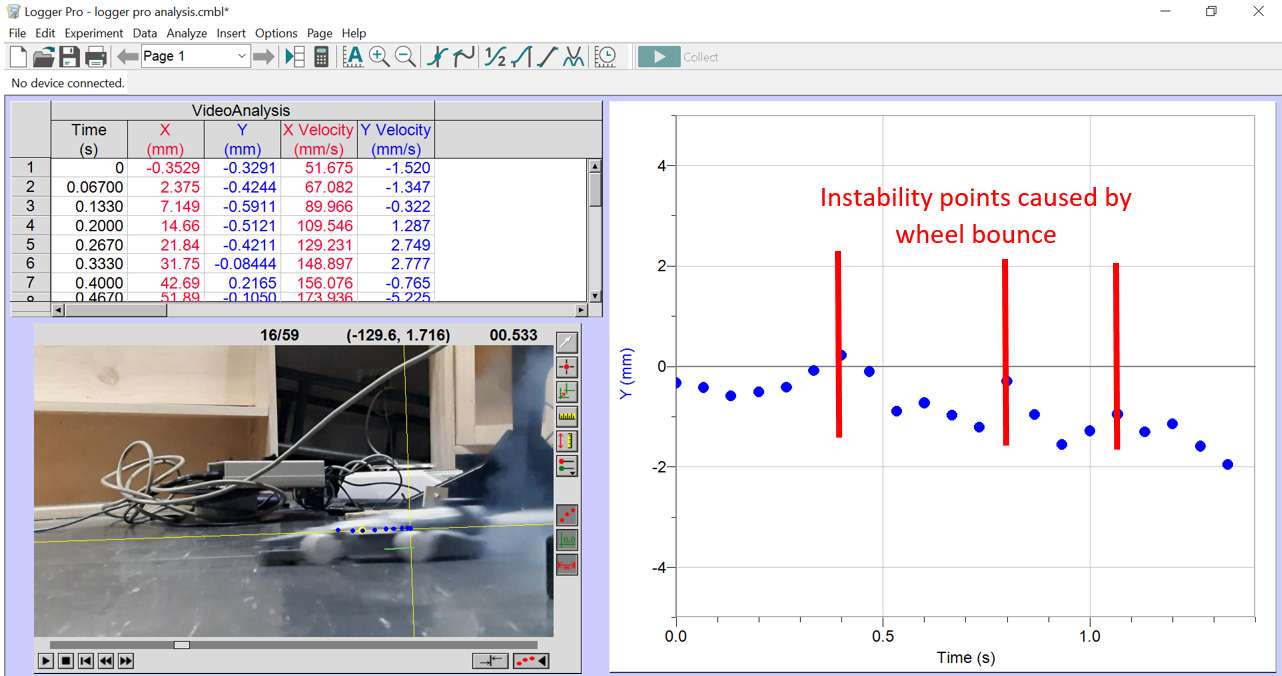This screenshot has width=1282, height=676.
Task: Autoscale the graph with the A icon
Action: pyautogui.click(x=353, y=57)
